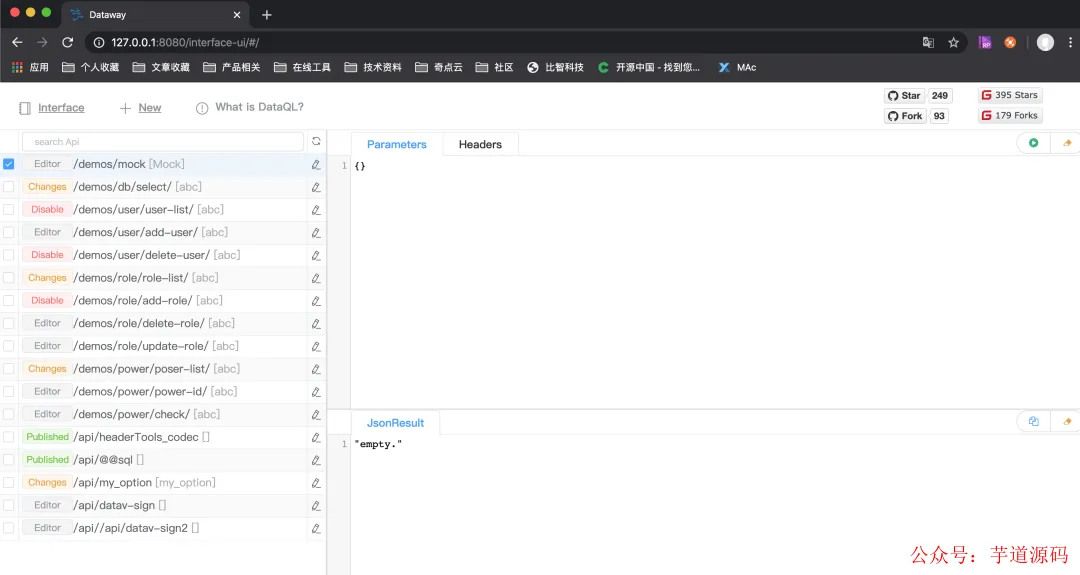Image resolution: width=1080 pixels, height=575 pixels.
Task: Open the 文章收藏 bookmarks folder
Action: pos(161,67)
